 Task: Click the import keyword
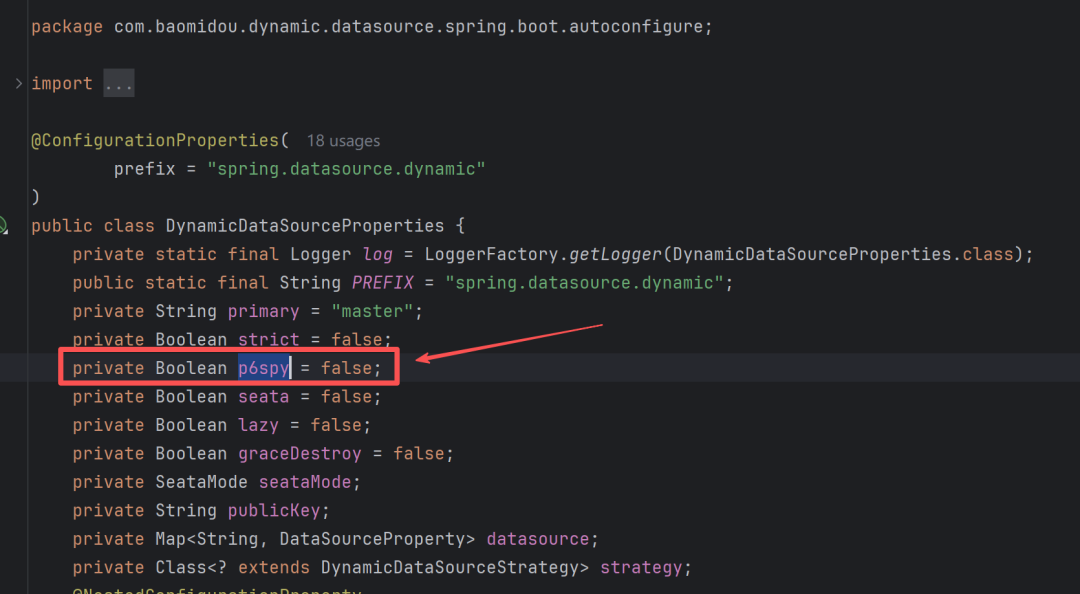coord(62,83)
